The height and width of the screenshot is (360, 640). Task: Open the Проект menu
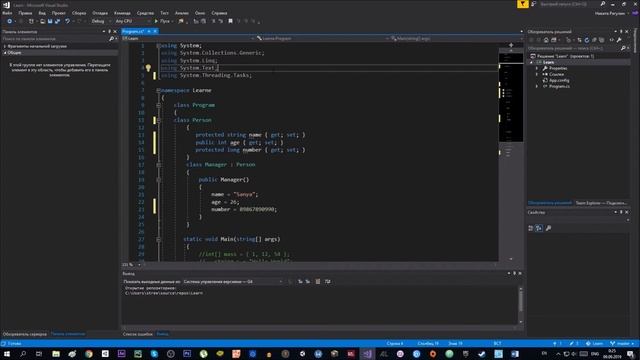point(59,13)
